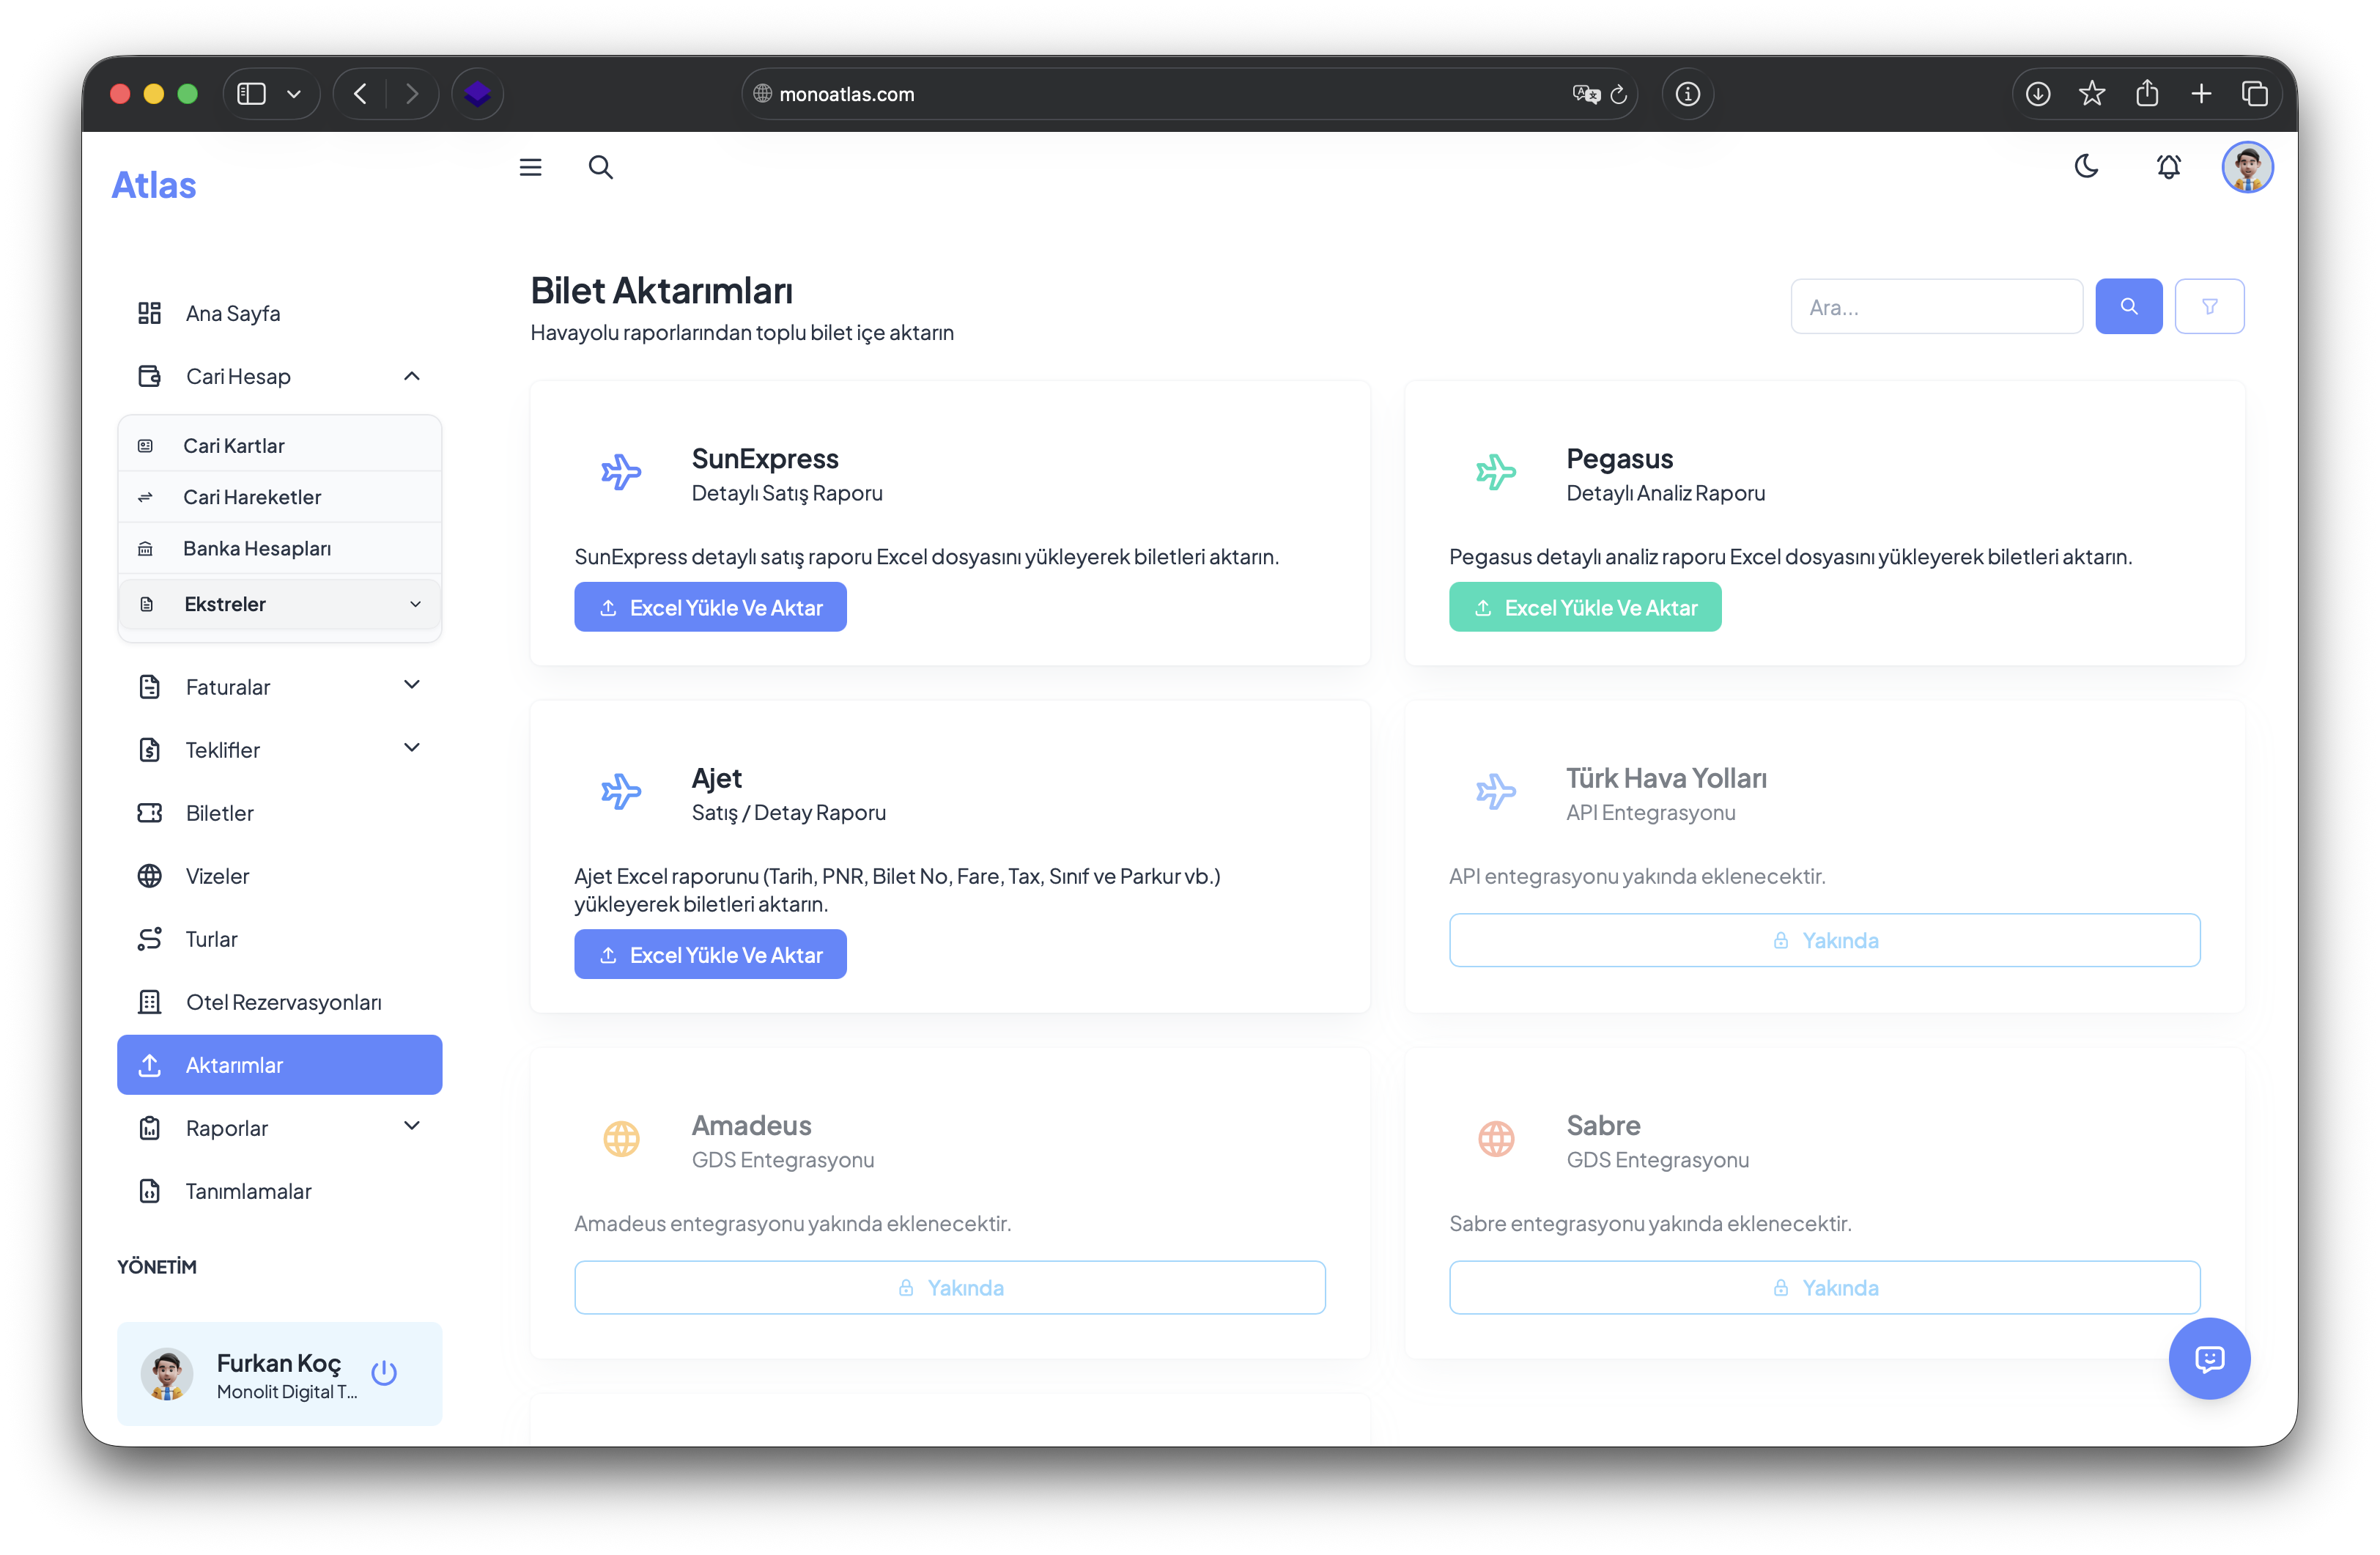This screenshot has height=1555, width=2380.
Task: Collapse the Cari Hesap menu chevron
Action: coord(411,376)
